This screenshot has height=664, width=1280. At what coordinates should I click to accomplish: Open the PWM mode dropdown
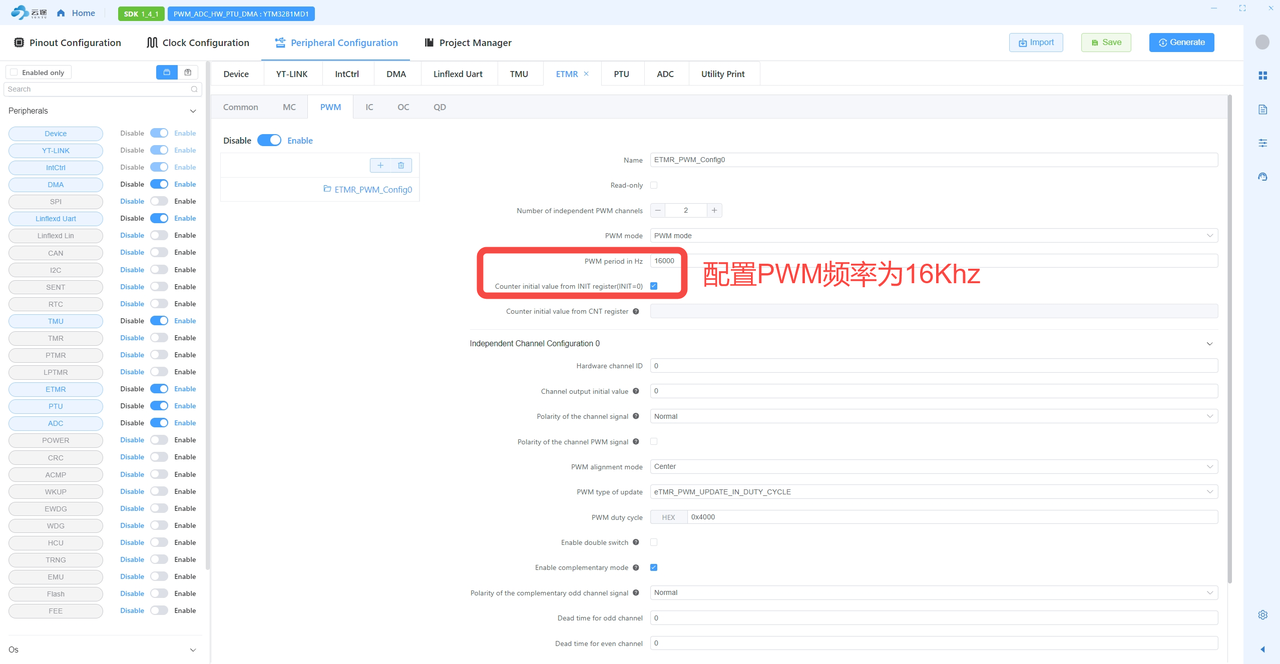934,236
